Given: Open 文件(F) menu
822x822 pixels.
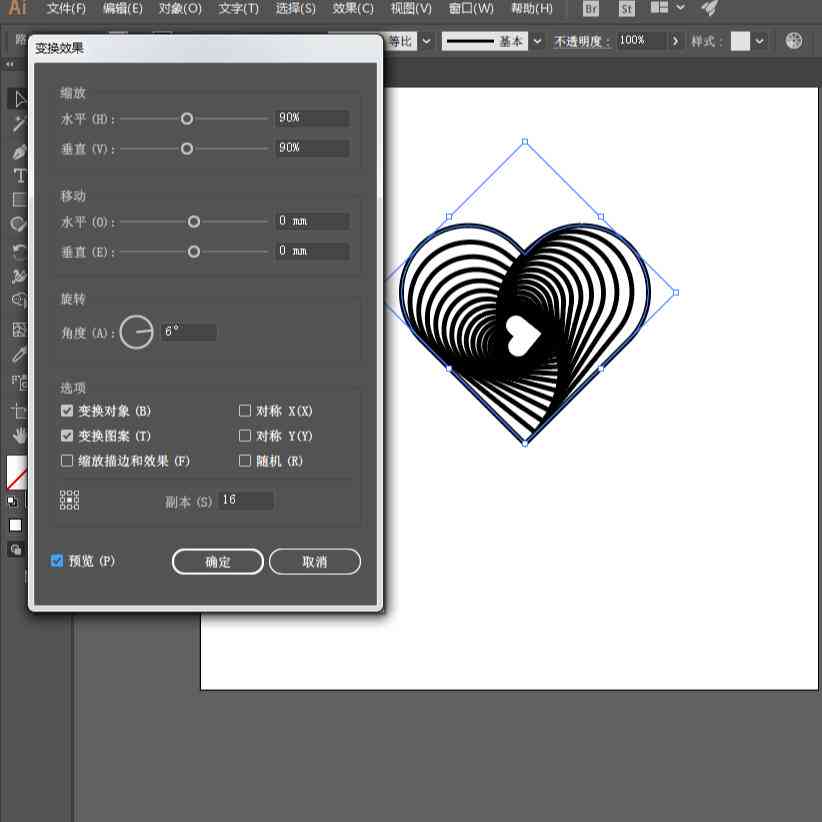Looking at the screenshot, I should point(66,8).
